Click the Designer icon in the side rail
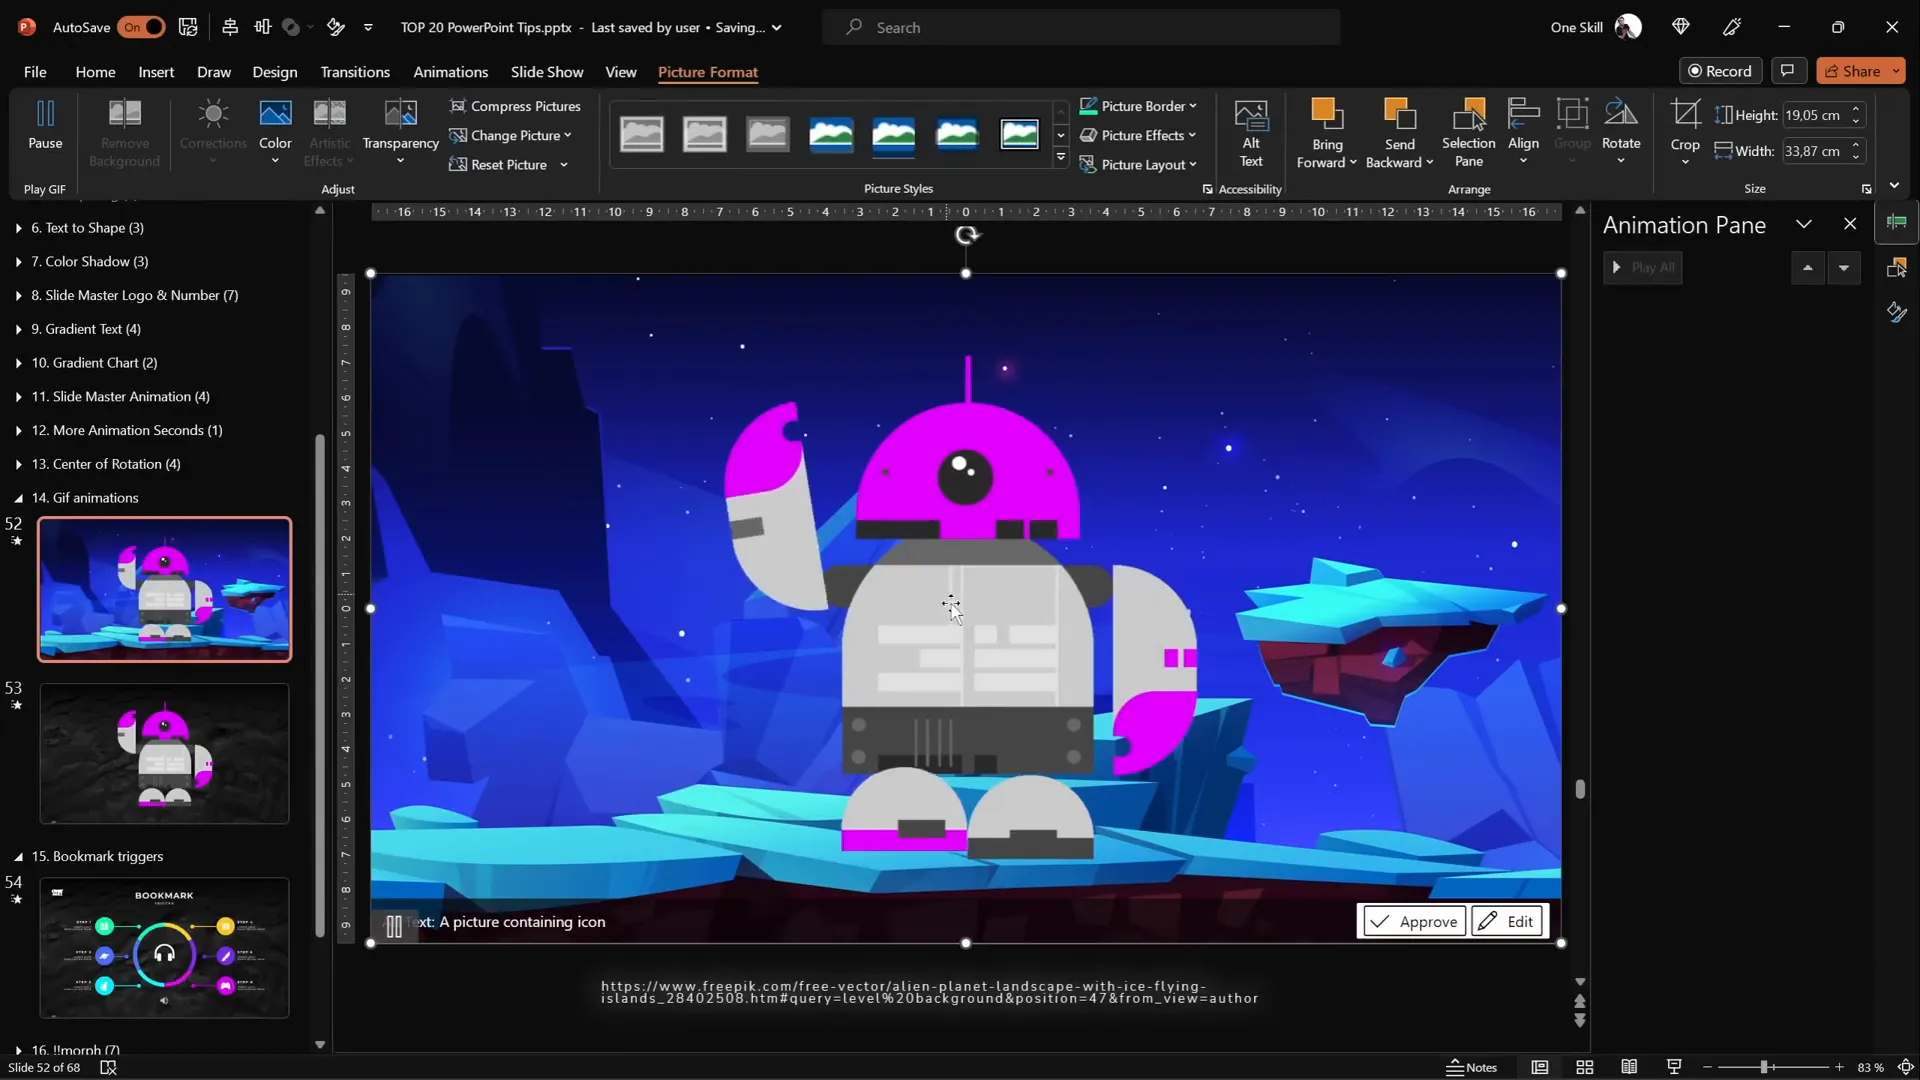Screen dimensions: 1920x1080 click(1897, 312)
